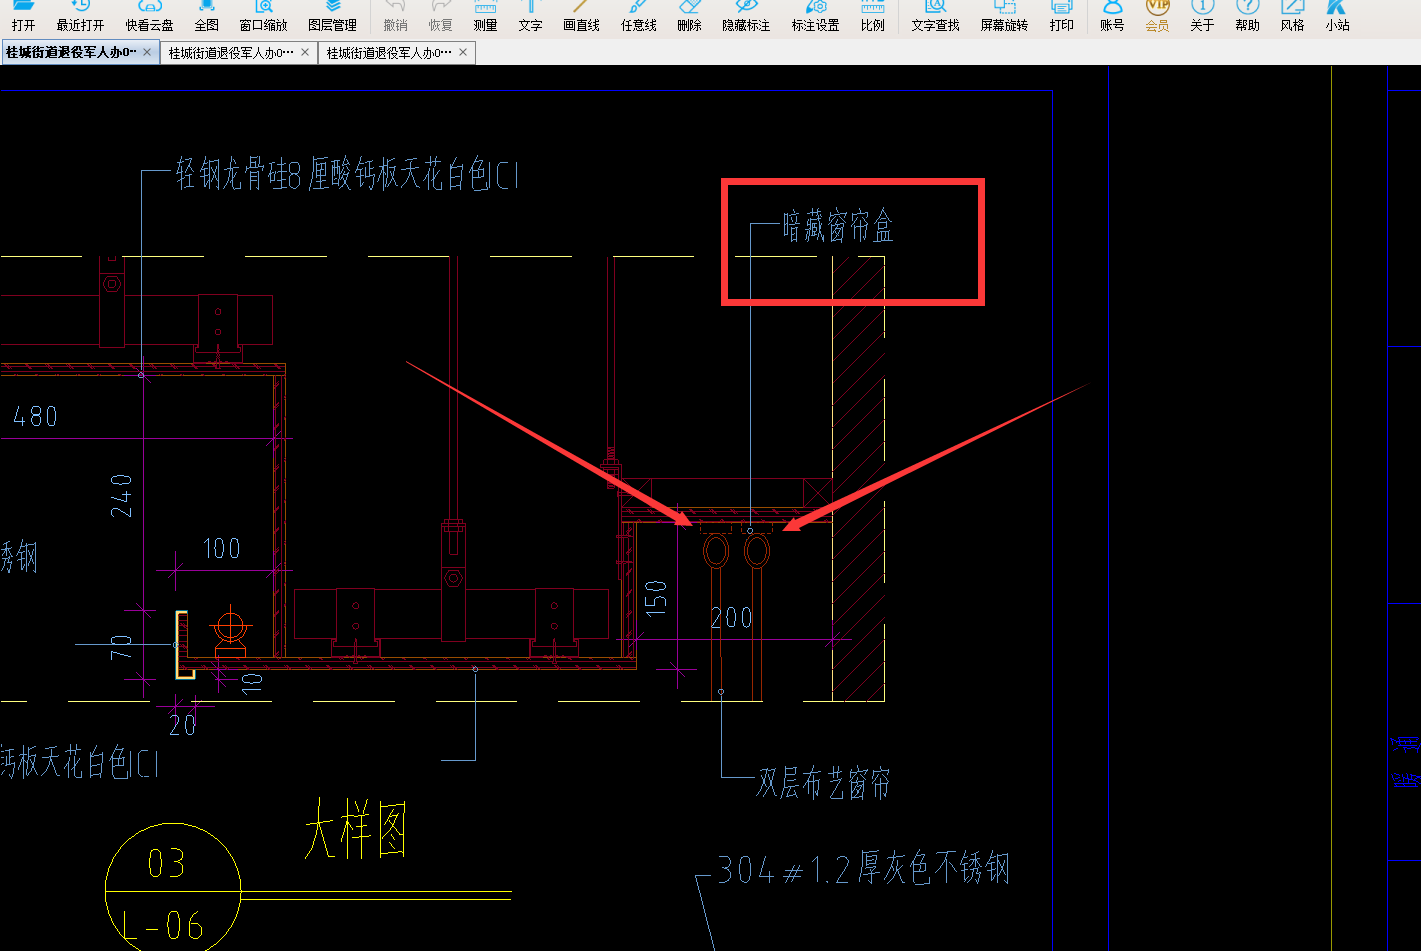Toggle 隐藏标注 hide annotations
This screenshot has height=951, width=1421.
(x=747, y=17)
